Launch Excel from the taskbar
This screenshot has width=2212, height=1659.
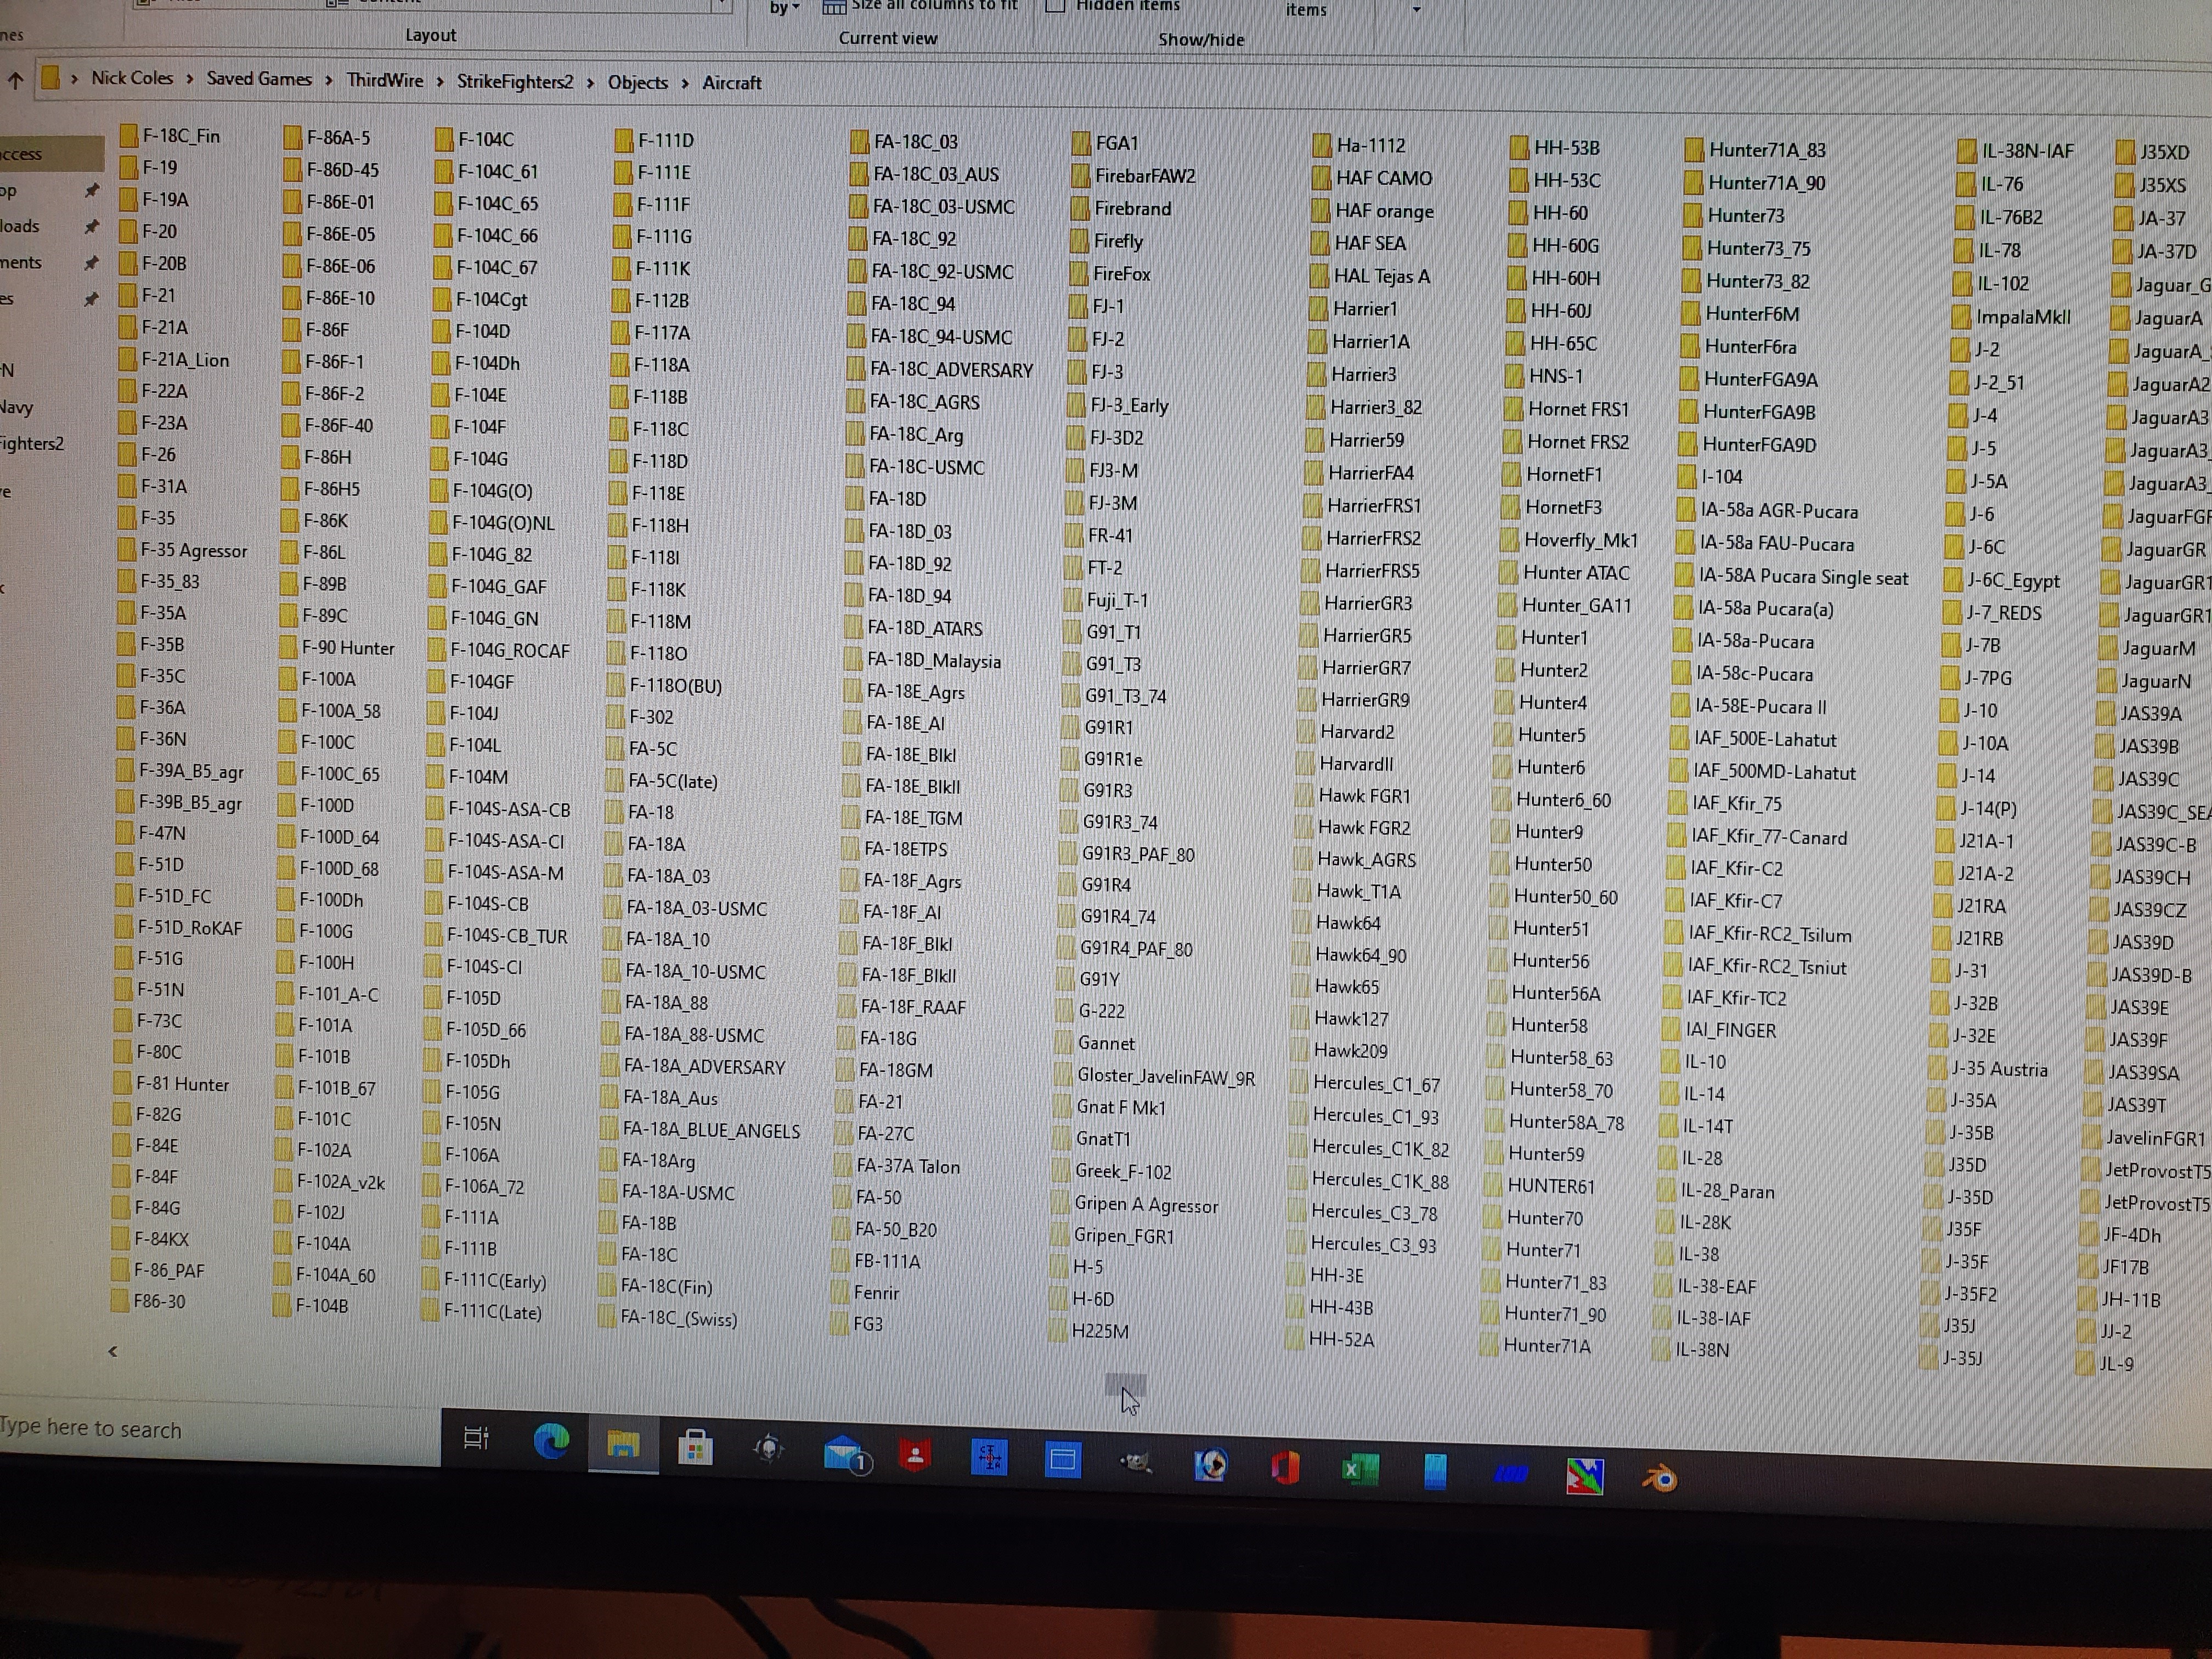point(1359,1469)
